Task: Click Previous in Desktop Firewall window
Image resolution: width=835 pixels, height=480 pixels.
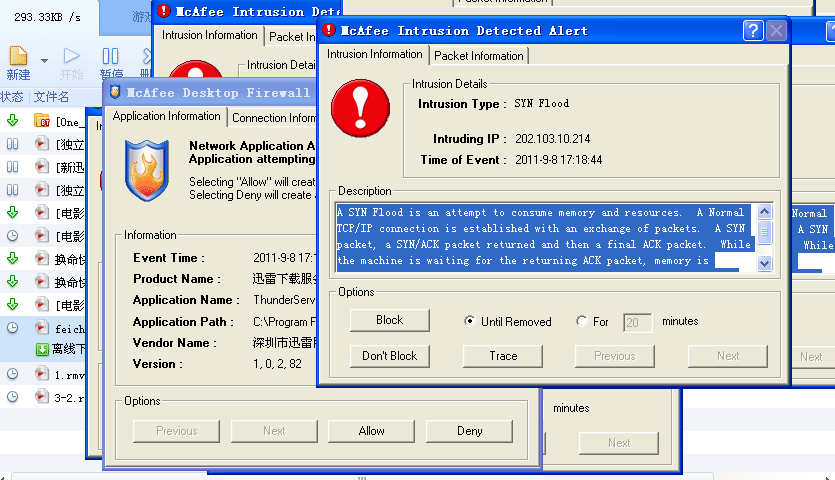Action: click(176, 431)
